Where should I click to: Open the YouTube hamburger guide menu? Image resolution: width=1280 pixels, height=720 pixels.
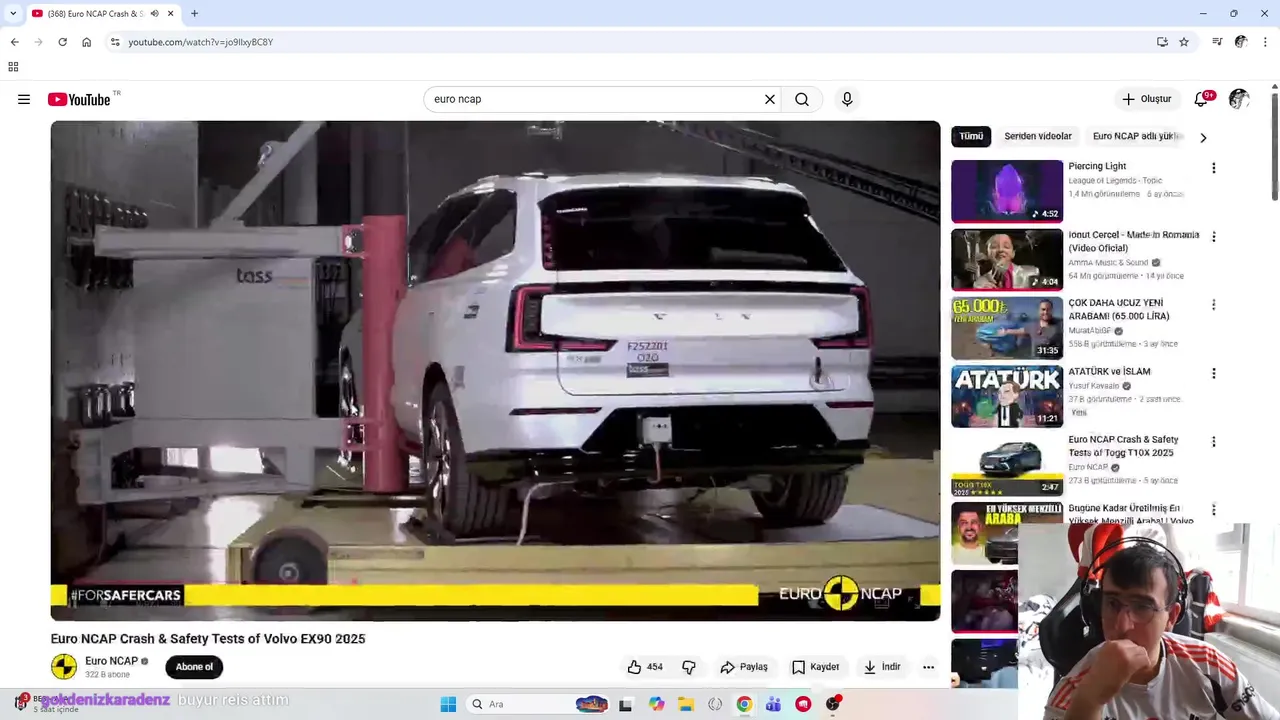[x=24, y=99]
